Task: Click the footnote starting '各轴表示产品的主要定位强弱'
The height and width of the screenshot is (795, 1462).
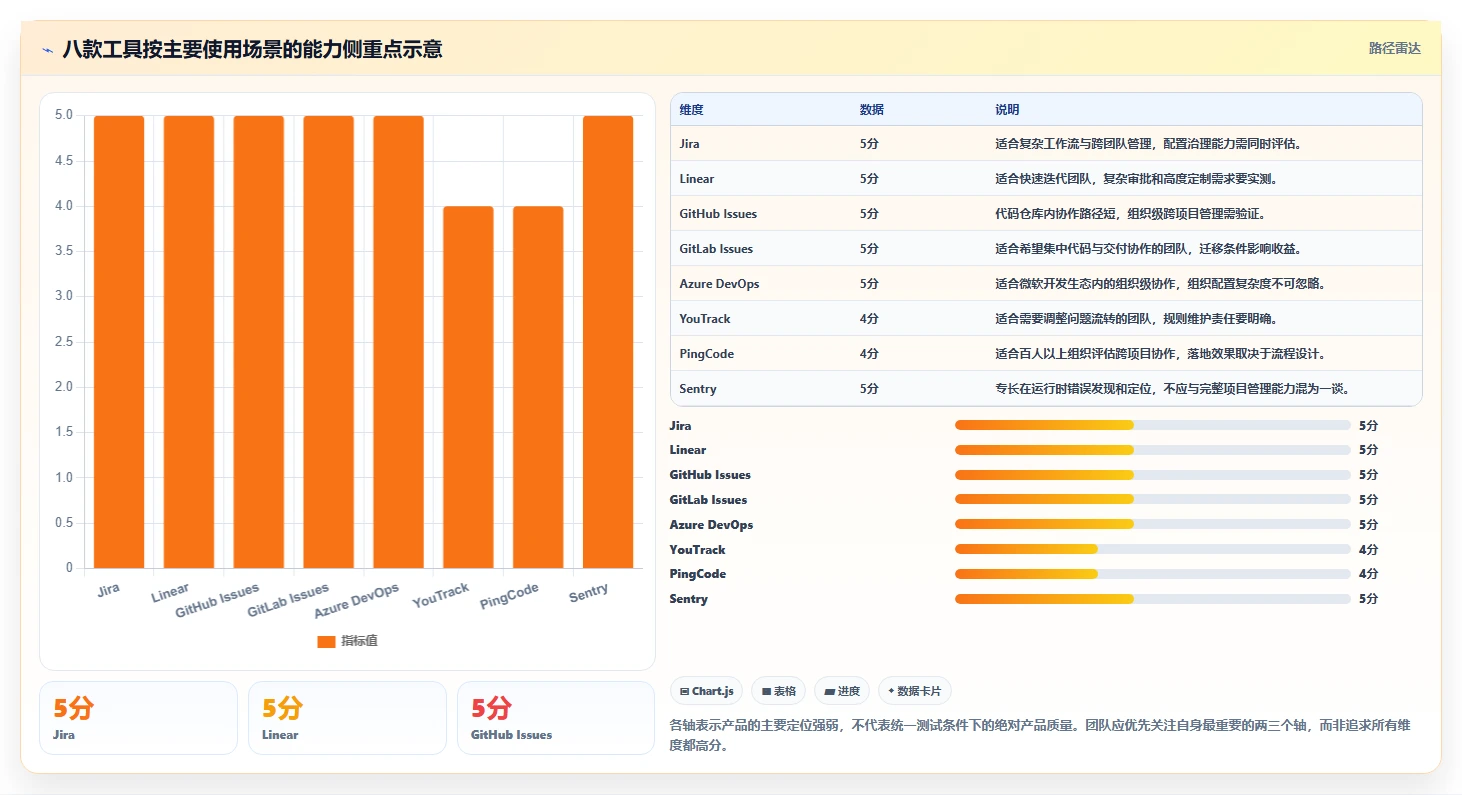Action: (1040, 735)
